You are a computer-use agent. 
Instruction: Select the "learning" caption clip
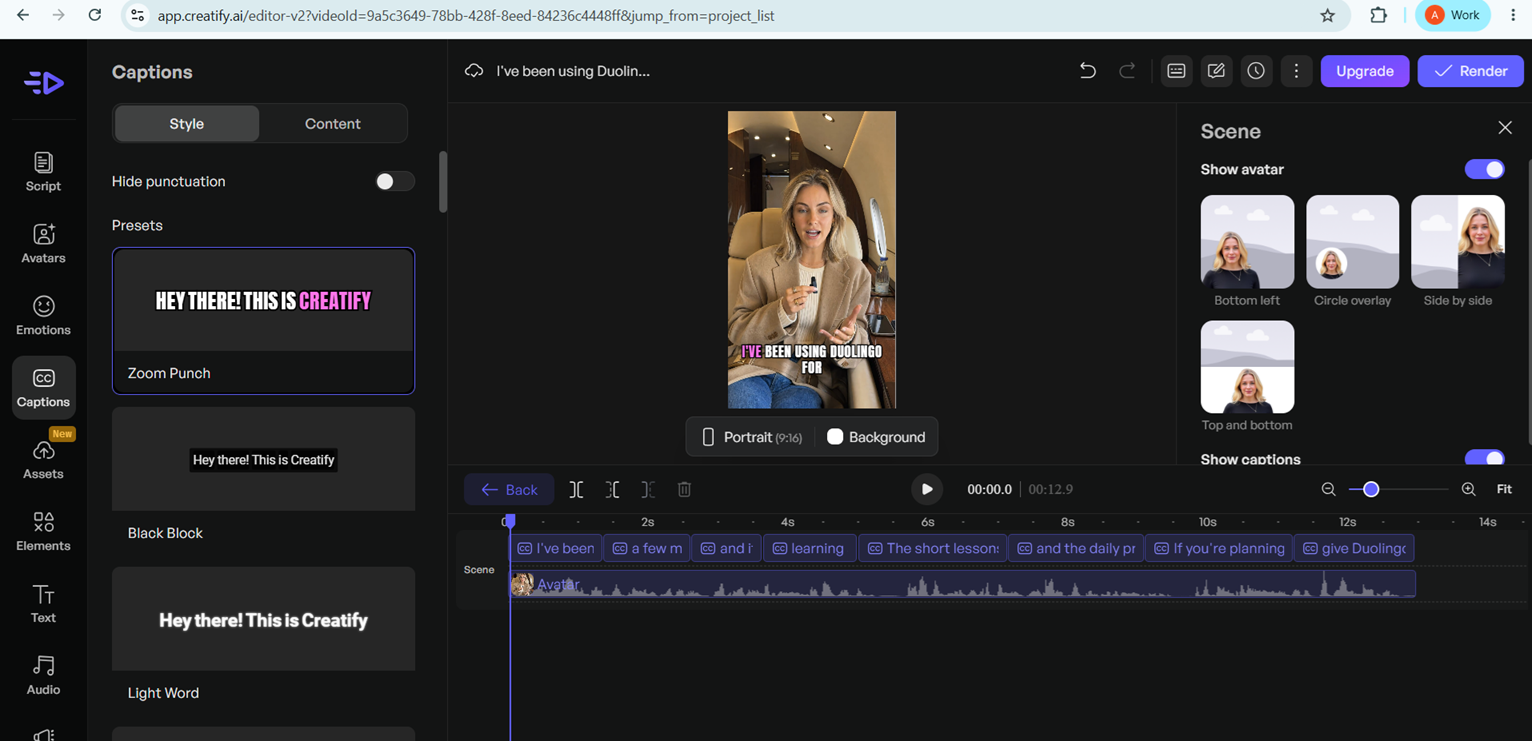click(x=809, y=548)
